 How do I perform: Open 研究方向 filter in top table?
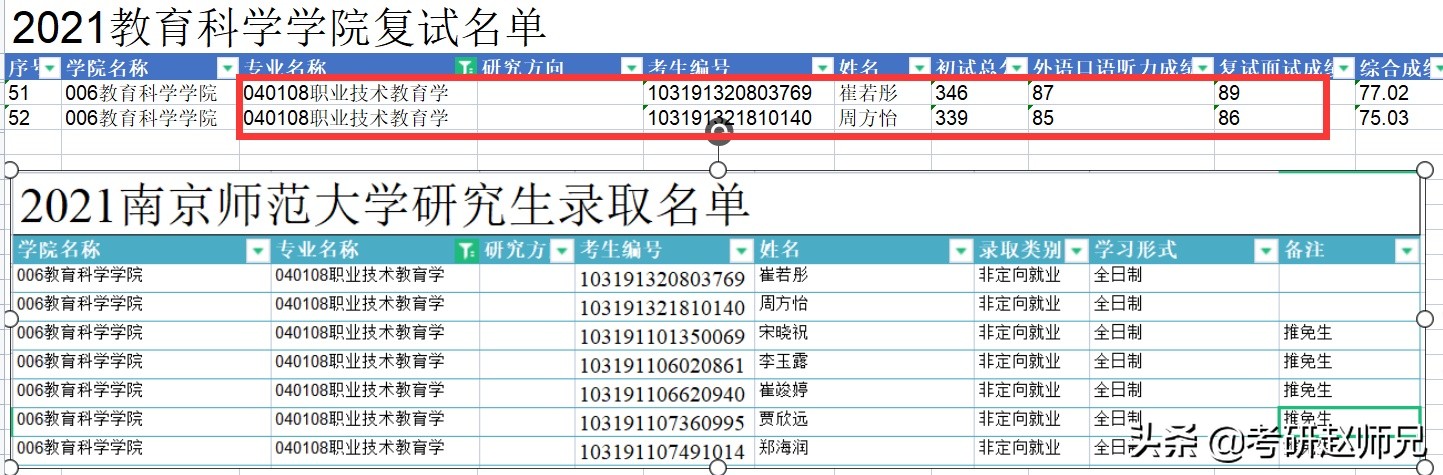pos(631,68)
